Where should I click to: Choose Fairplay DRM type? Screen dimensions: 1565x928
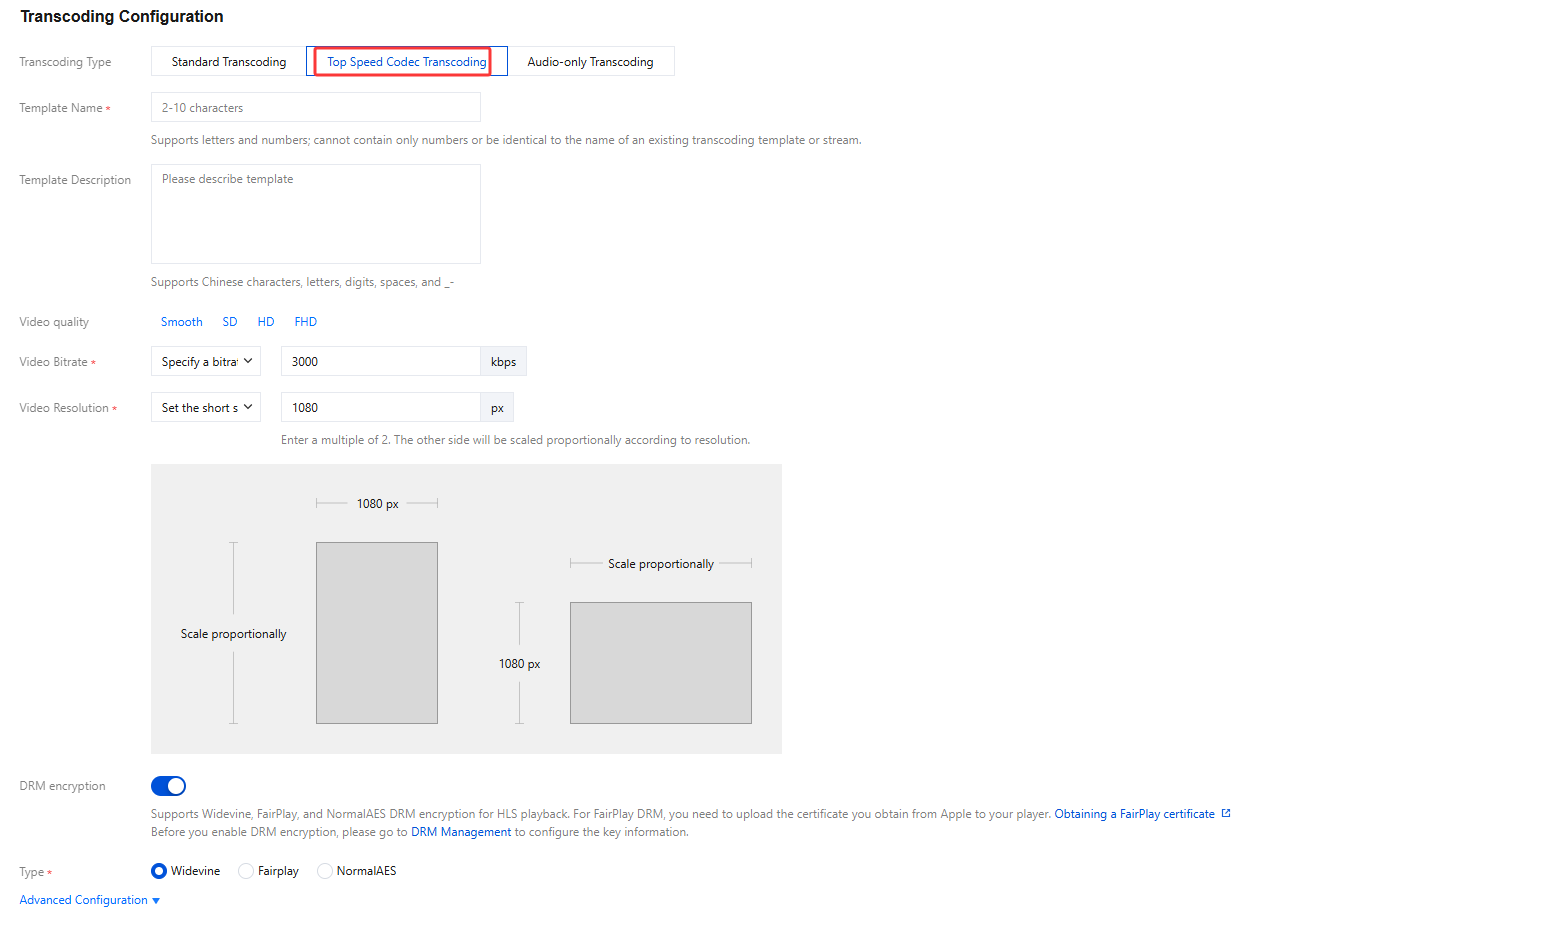[246, 871]
